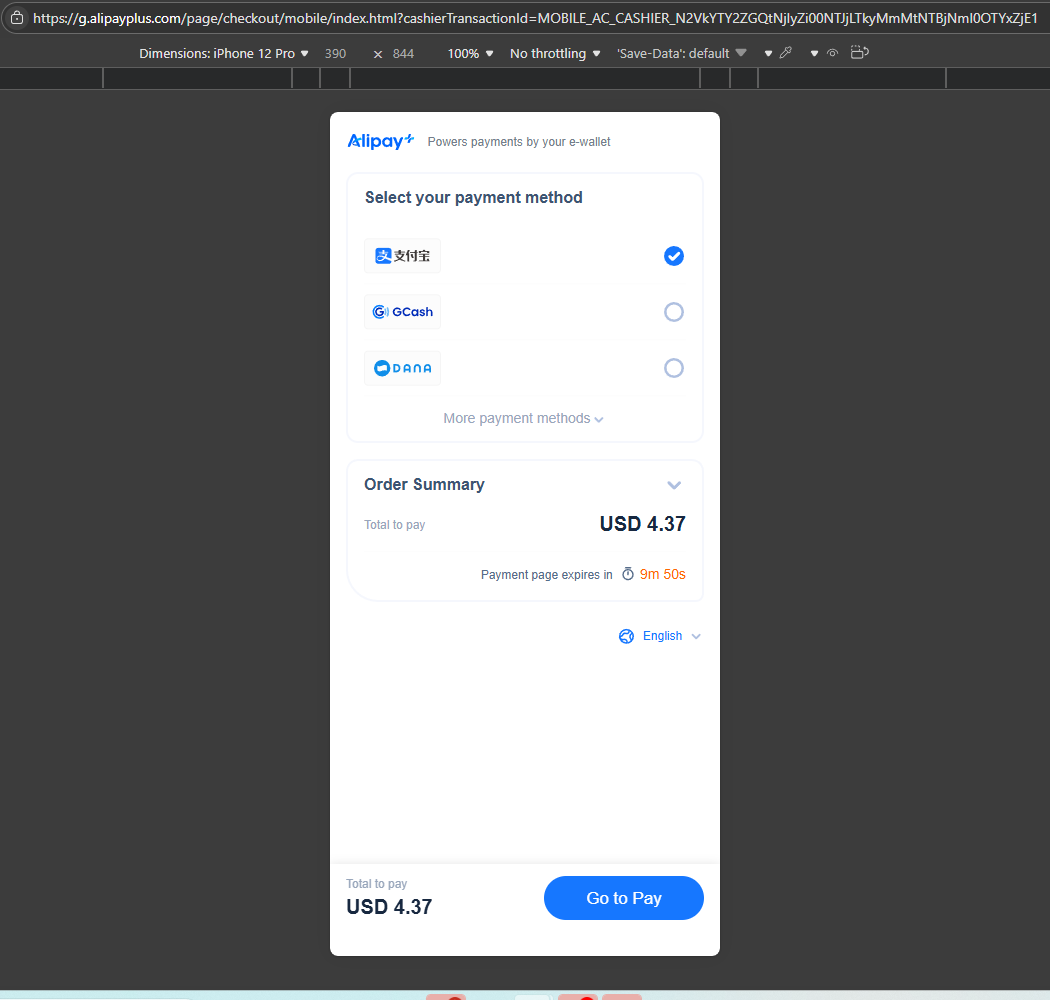Click the DANA logo tile

point(402,368)
